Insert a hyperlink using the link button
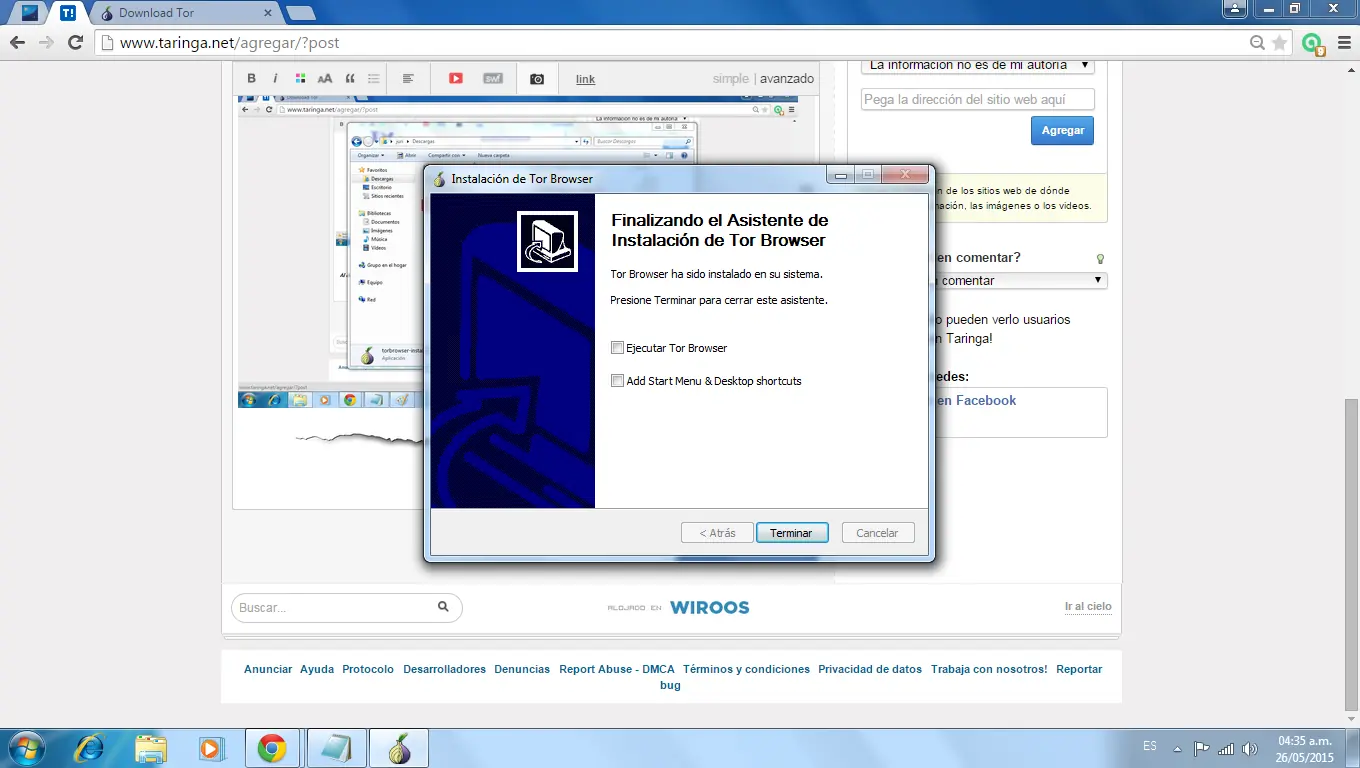The width and height of the screenshot is (1360, 768). point(585,79)
